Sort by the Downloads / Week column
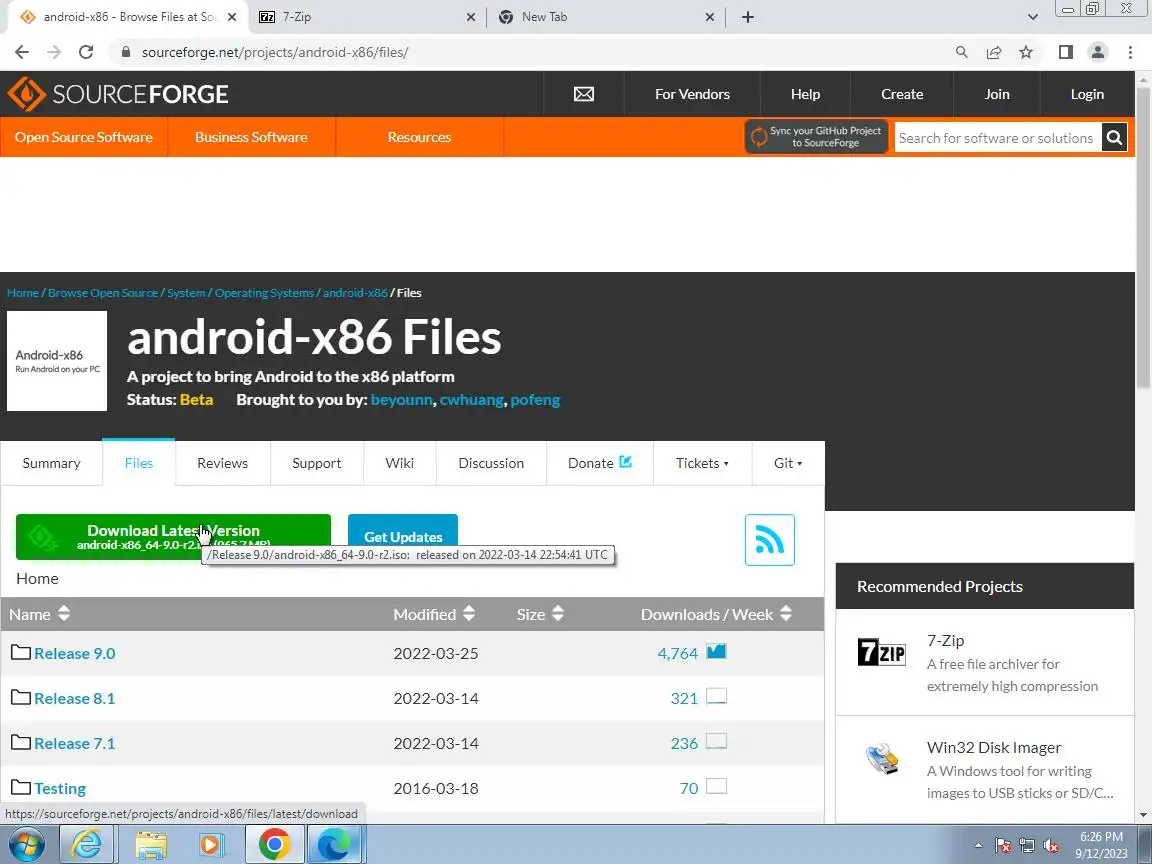The width and height of the screenshot is (1152, 864). click(716, 614)
